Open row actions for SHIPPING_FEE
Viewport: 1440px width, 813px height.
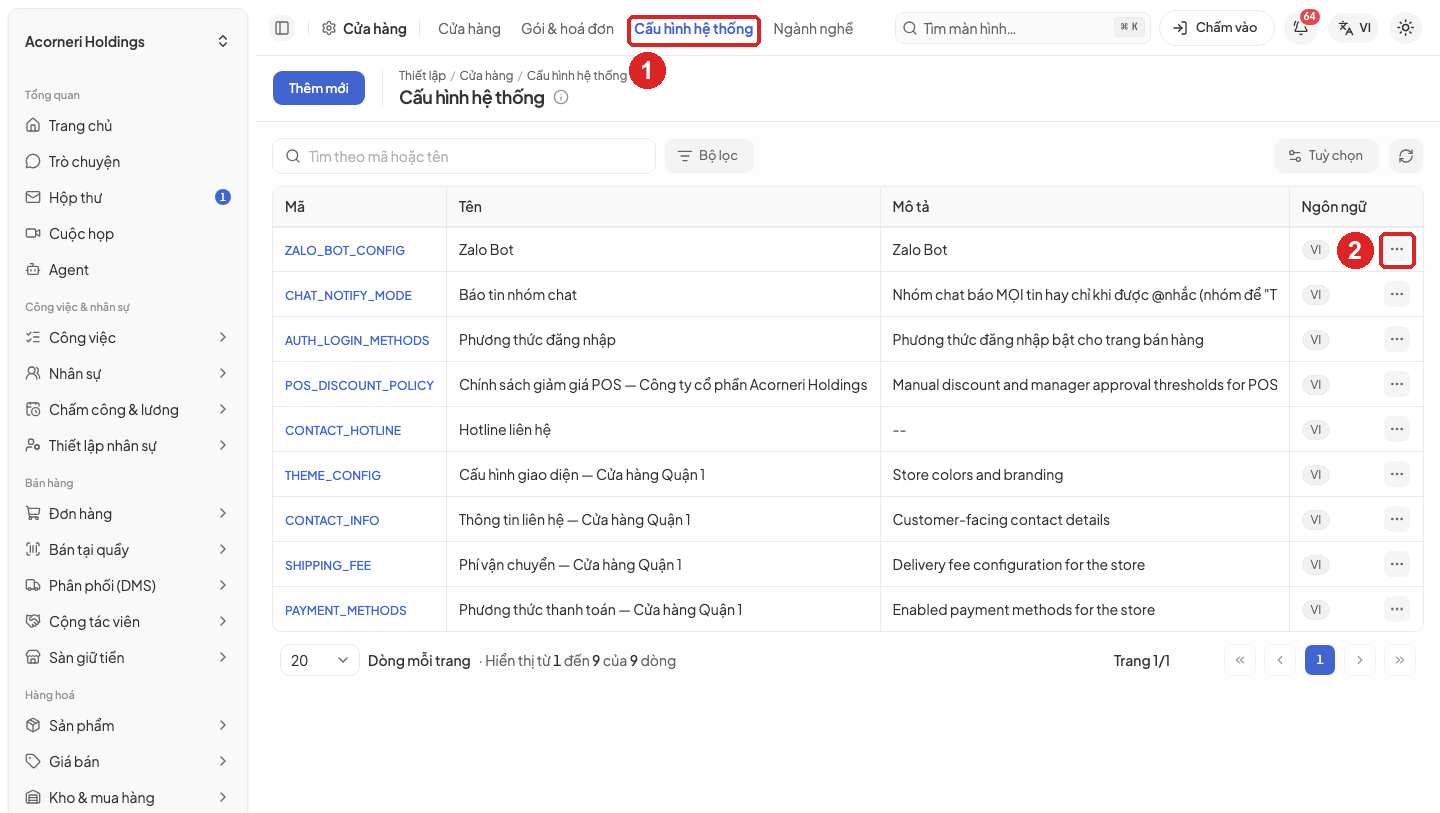[1397, 564]
